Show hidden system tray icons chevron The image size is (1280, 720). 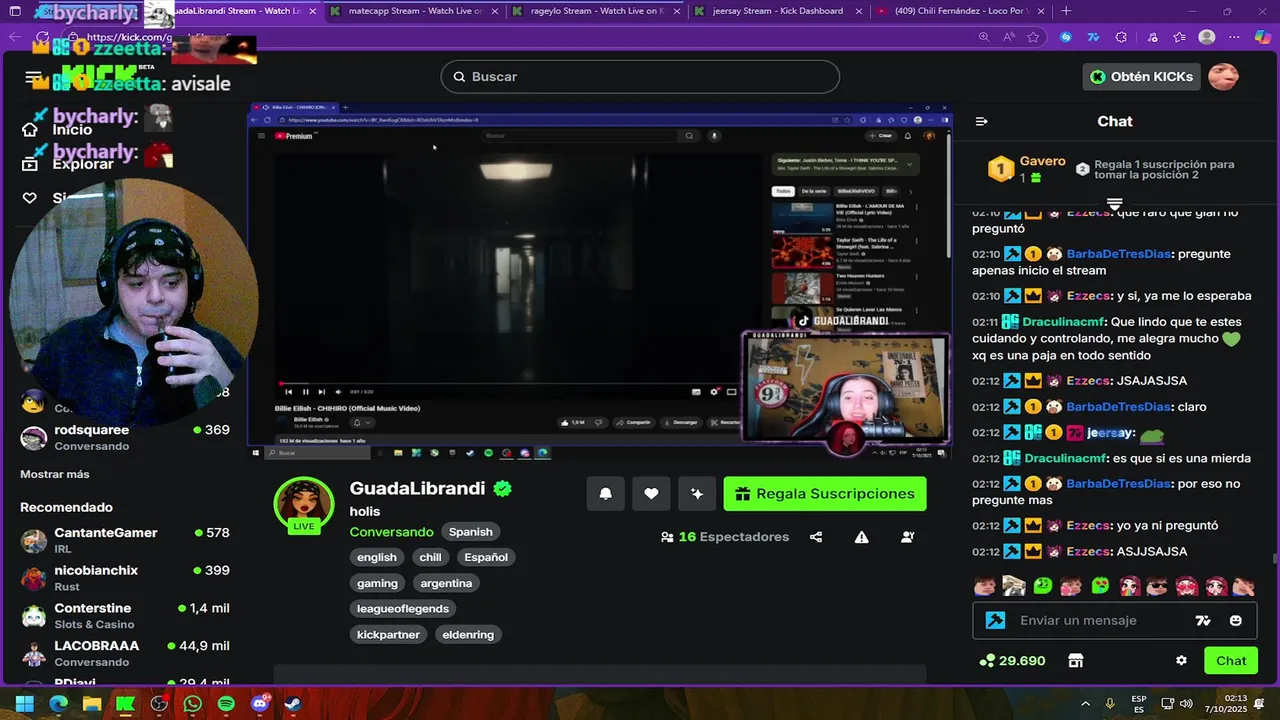(x=1085, y=704)
